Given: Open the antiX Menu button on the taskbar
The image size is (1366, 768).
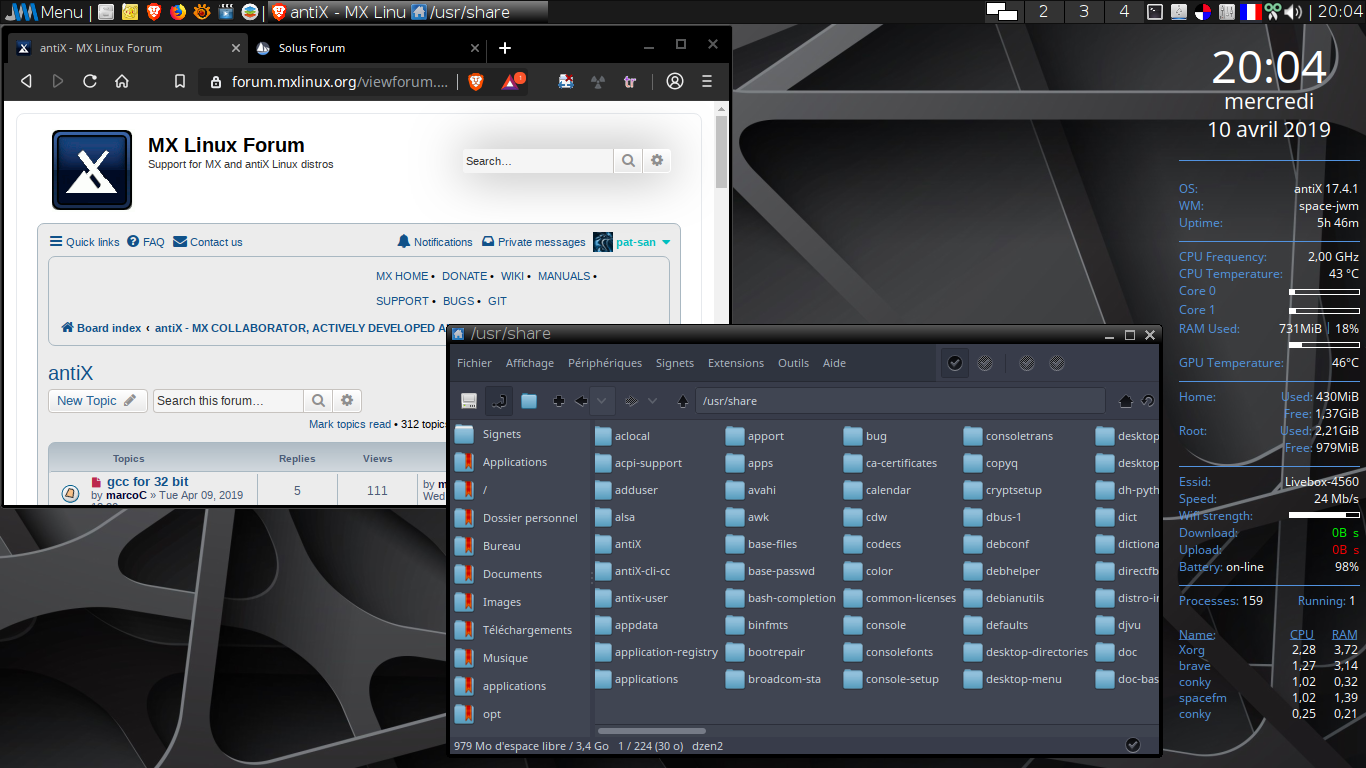Looking at the screenshot, I should (44, 12).
